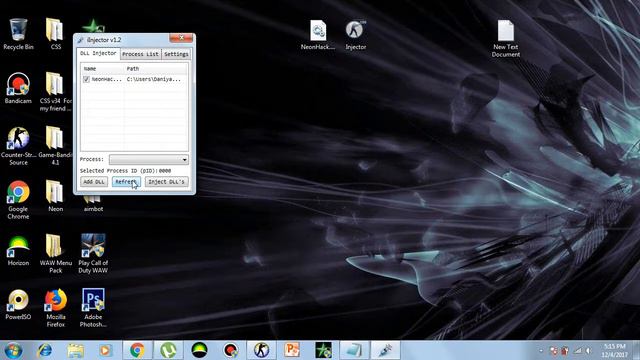Screen dimensions: 640x360
Task: Open the taskbar clock and date
Action: pos(614,351)
